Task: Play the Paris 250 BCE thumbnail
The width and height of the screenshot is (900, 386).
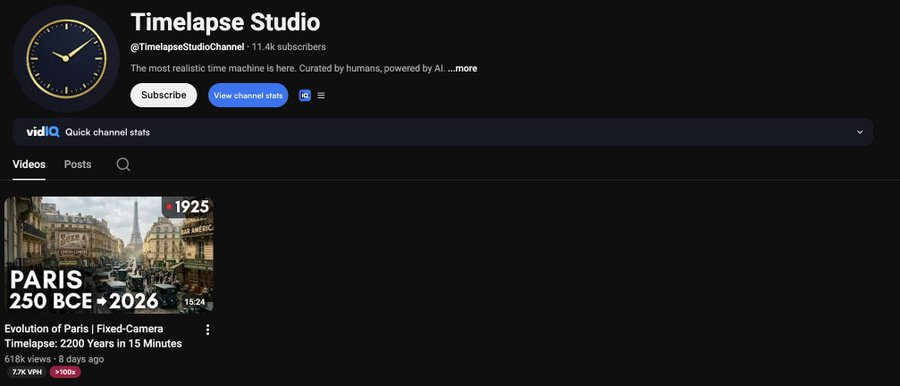Action: pyautogui.click(x=108, y=255)
